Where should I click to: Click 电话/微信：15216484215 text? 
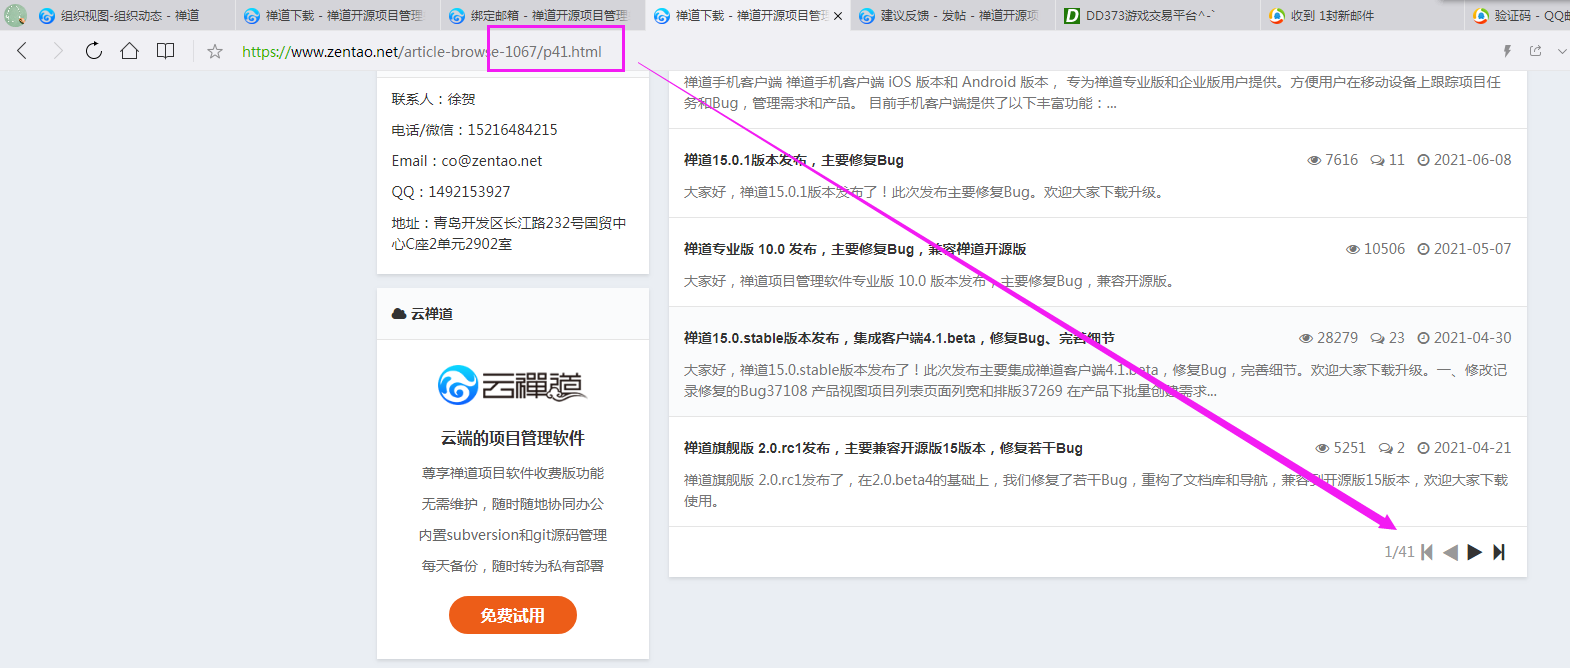[x=475, y=130]
